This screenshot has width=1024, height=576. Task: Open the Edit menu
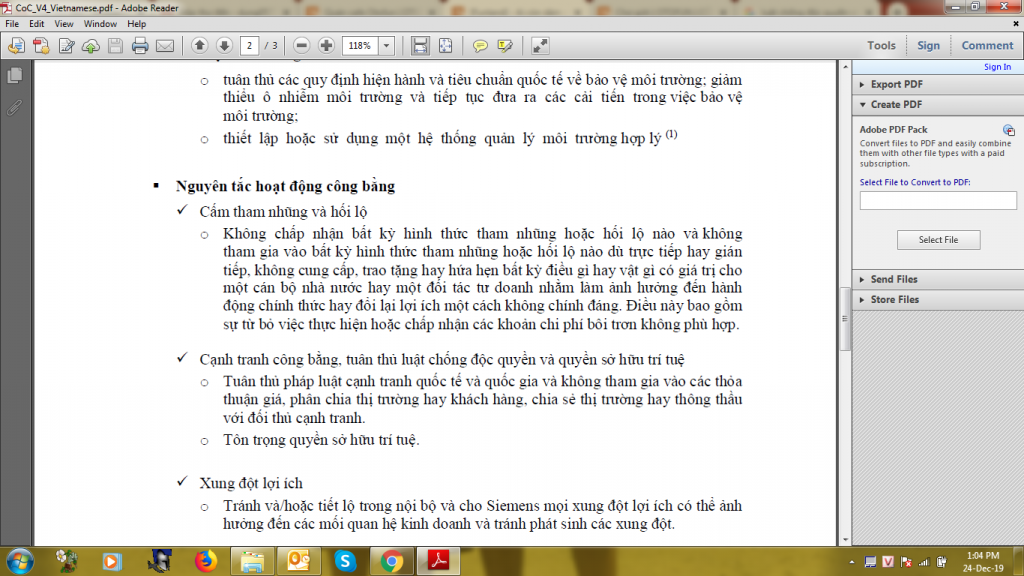(x=37, y=24)
